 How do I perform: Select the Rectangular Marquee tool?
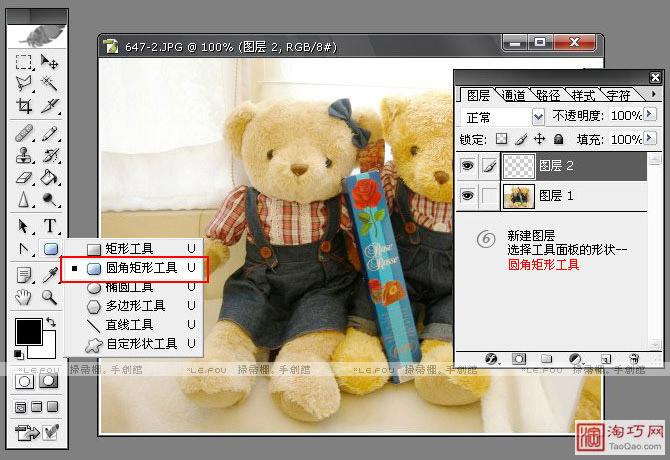(24, 62)
